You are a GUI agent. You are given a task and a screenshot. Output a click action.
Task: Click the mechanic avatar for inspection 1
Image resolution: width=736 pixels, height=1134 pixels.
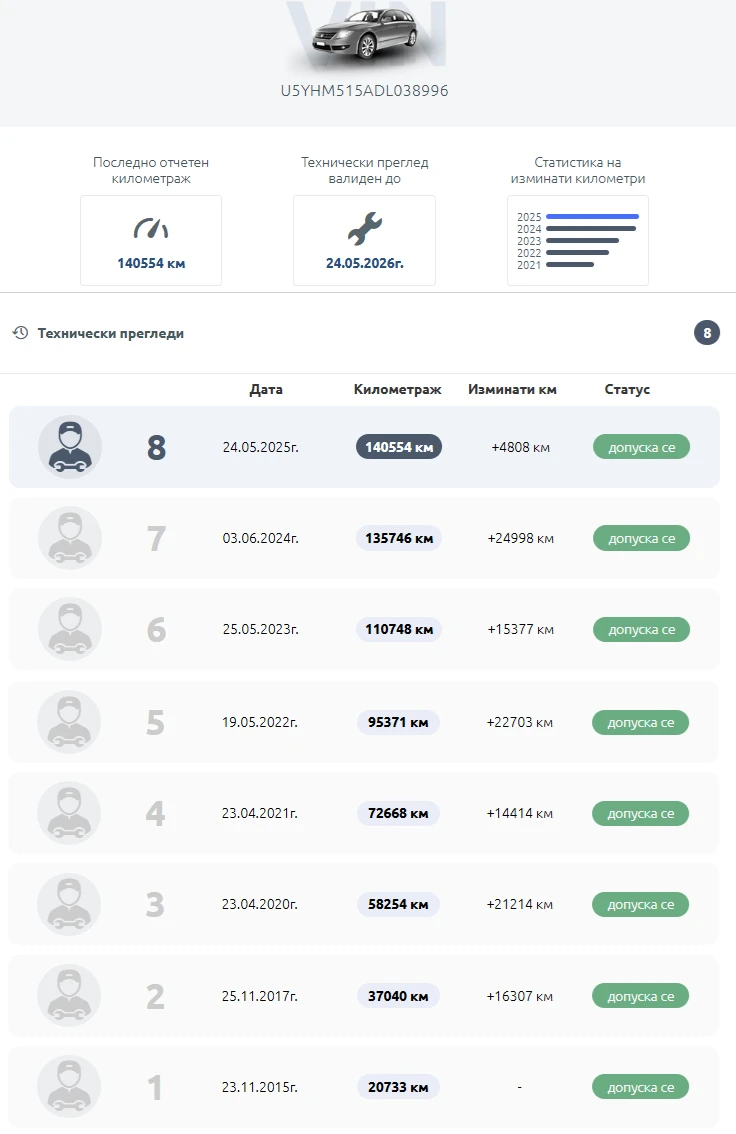(70, 1086)
